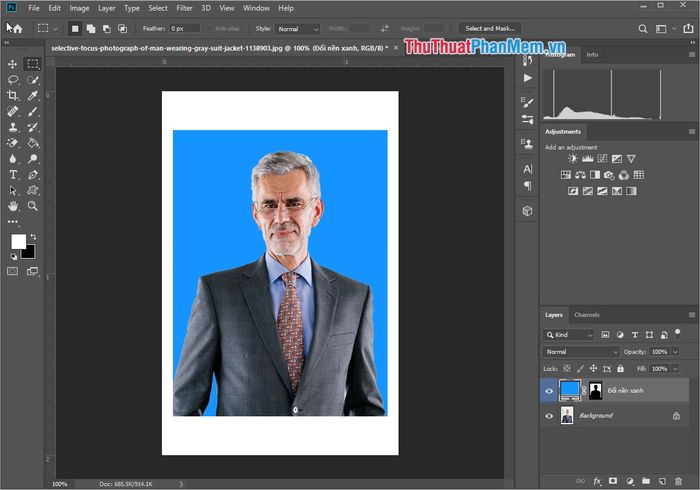This screenshot has width=700, height=490.
Task: Select the Rectangular Marquee tool
Action: [x=33, y=64]
